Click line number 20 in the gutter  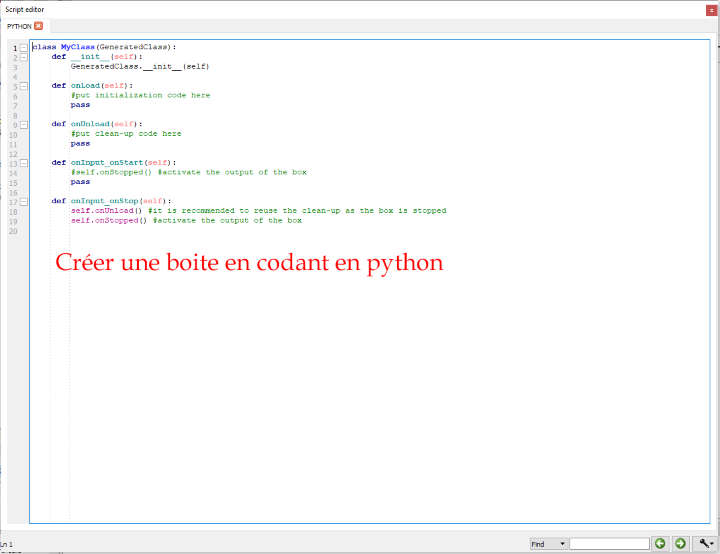[x=13, y=231]
